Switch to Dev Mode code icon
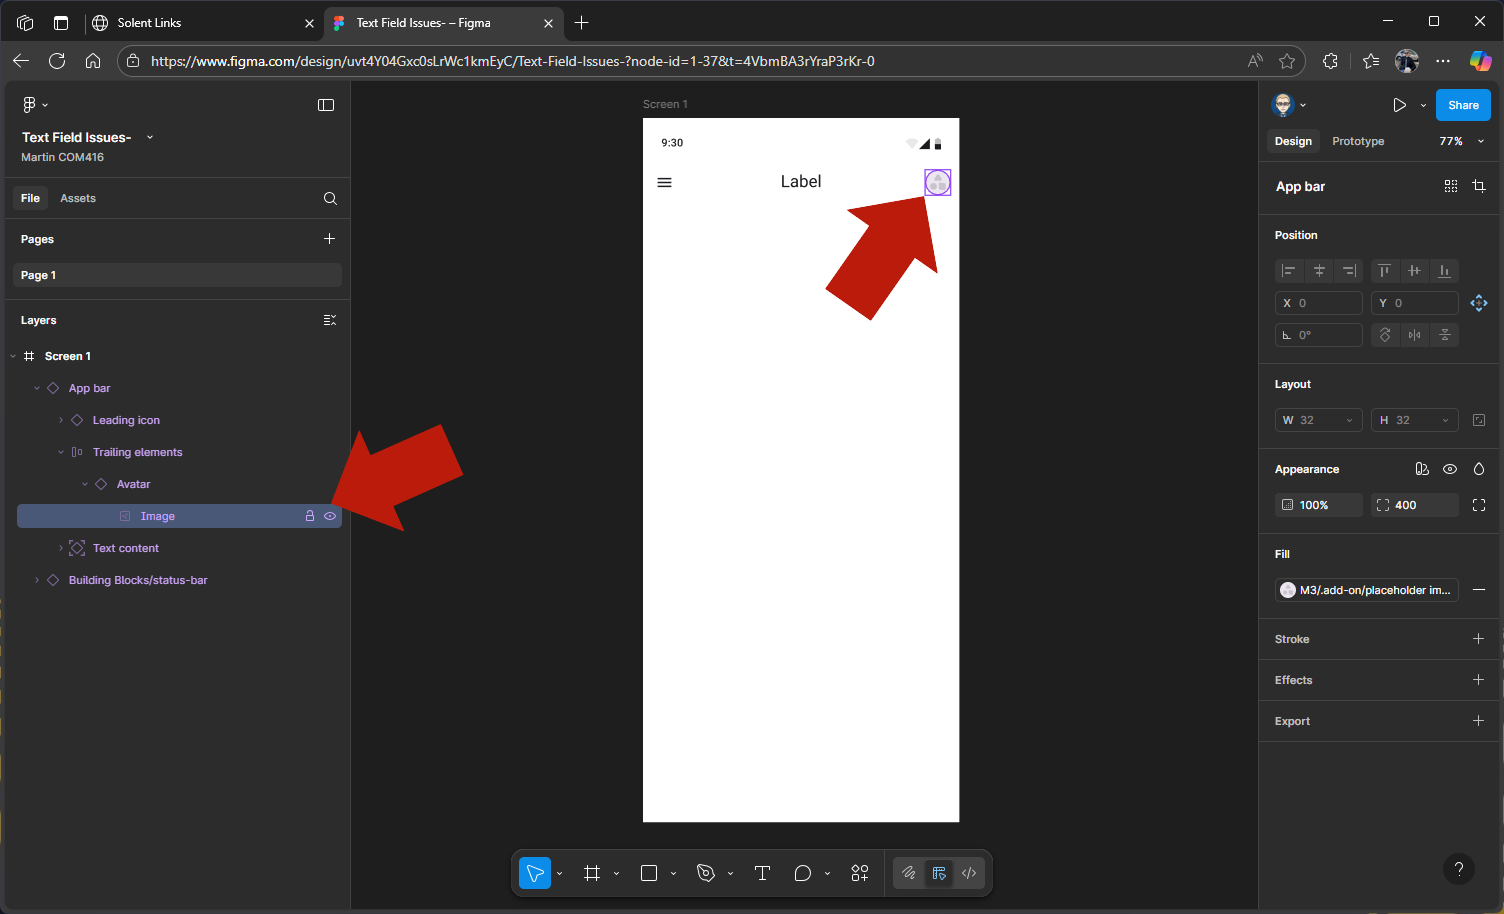 tap(969, 873)
